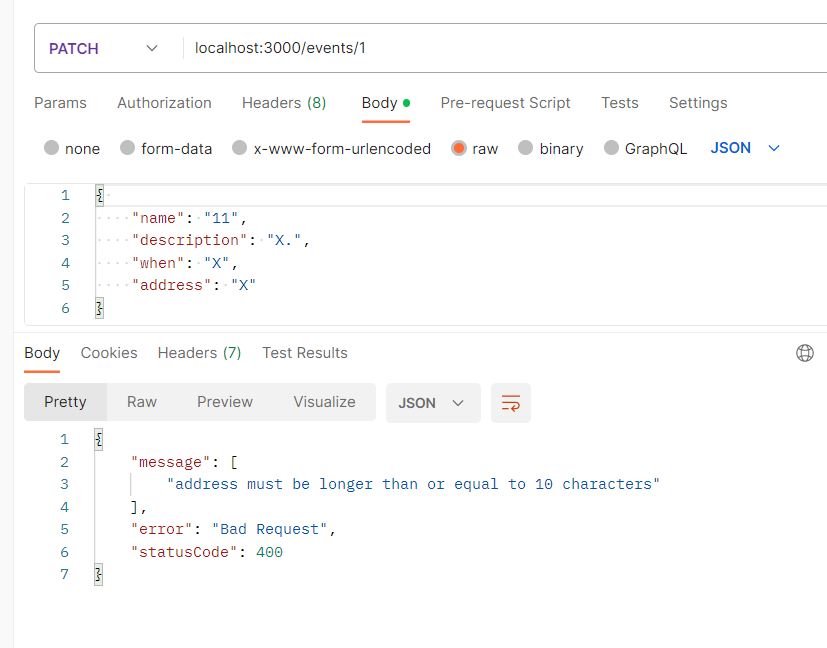The image size is (827, 648).
Task: Switch to the Params tab
Action: click(60, 103)
